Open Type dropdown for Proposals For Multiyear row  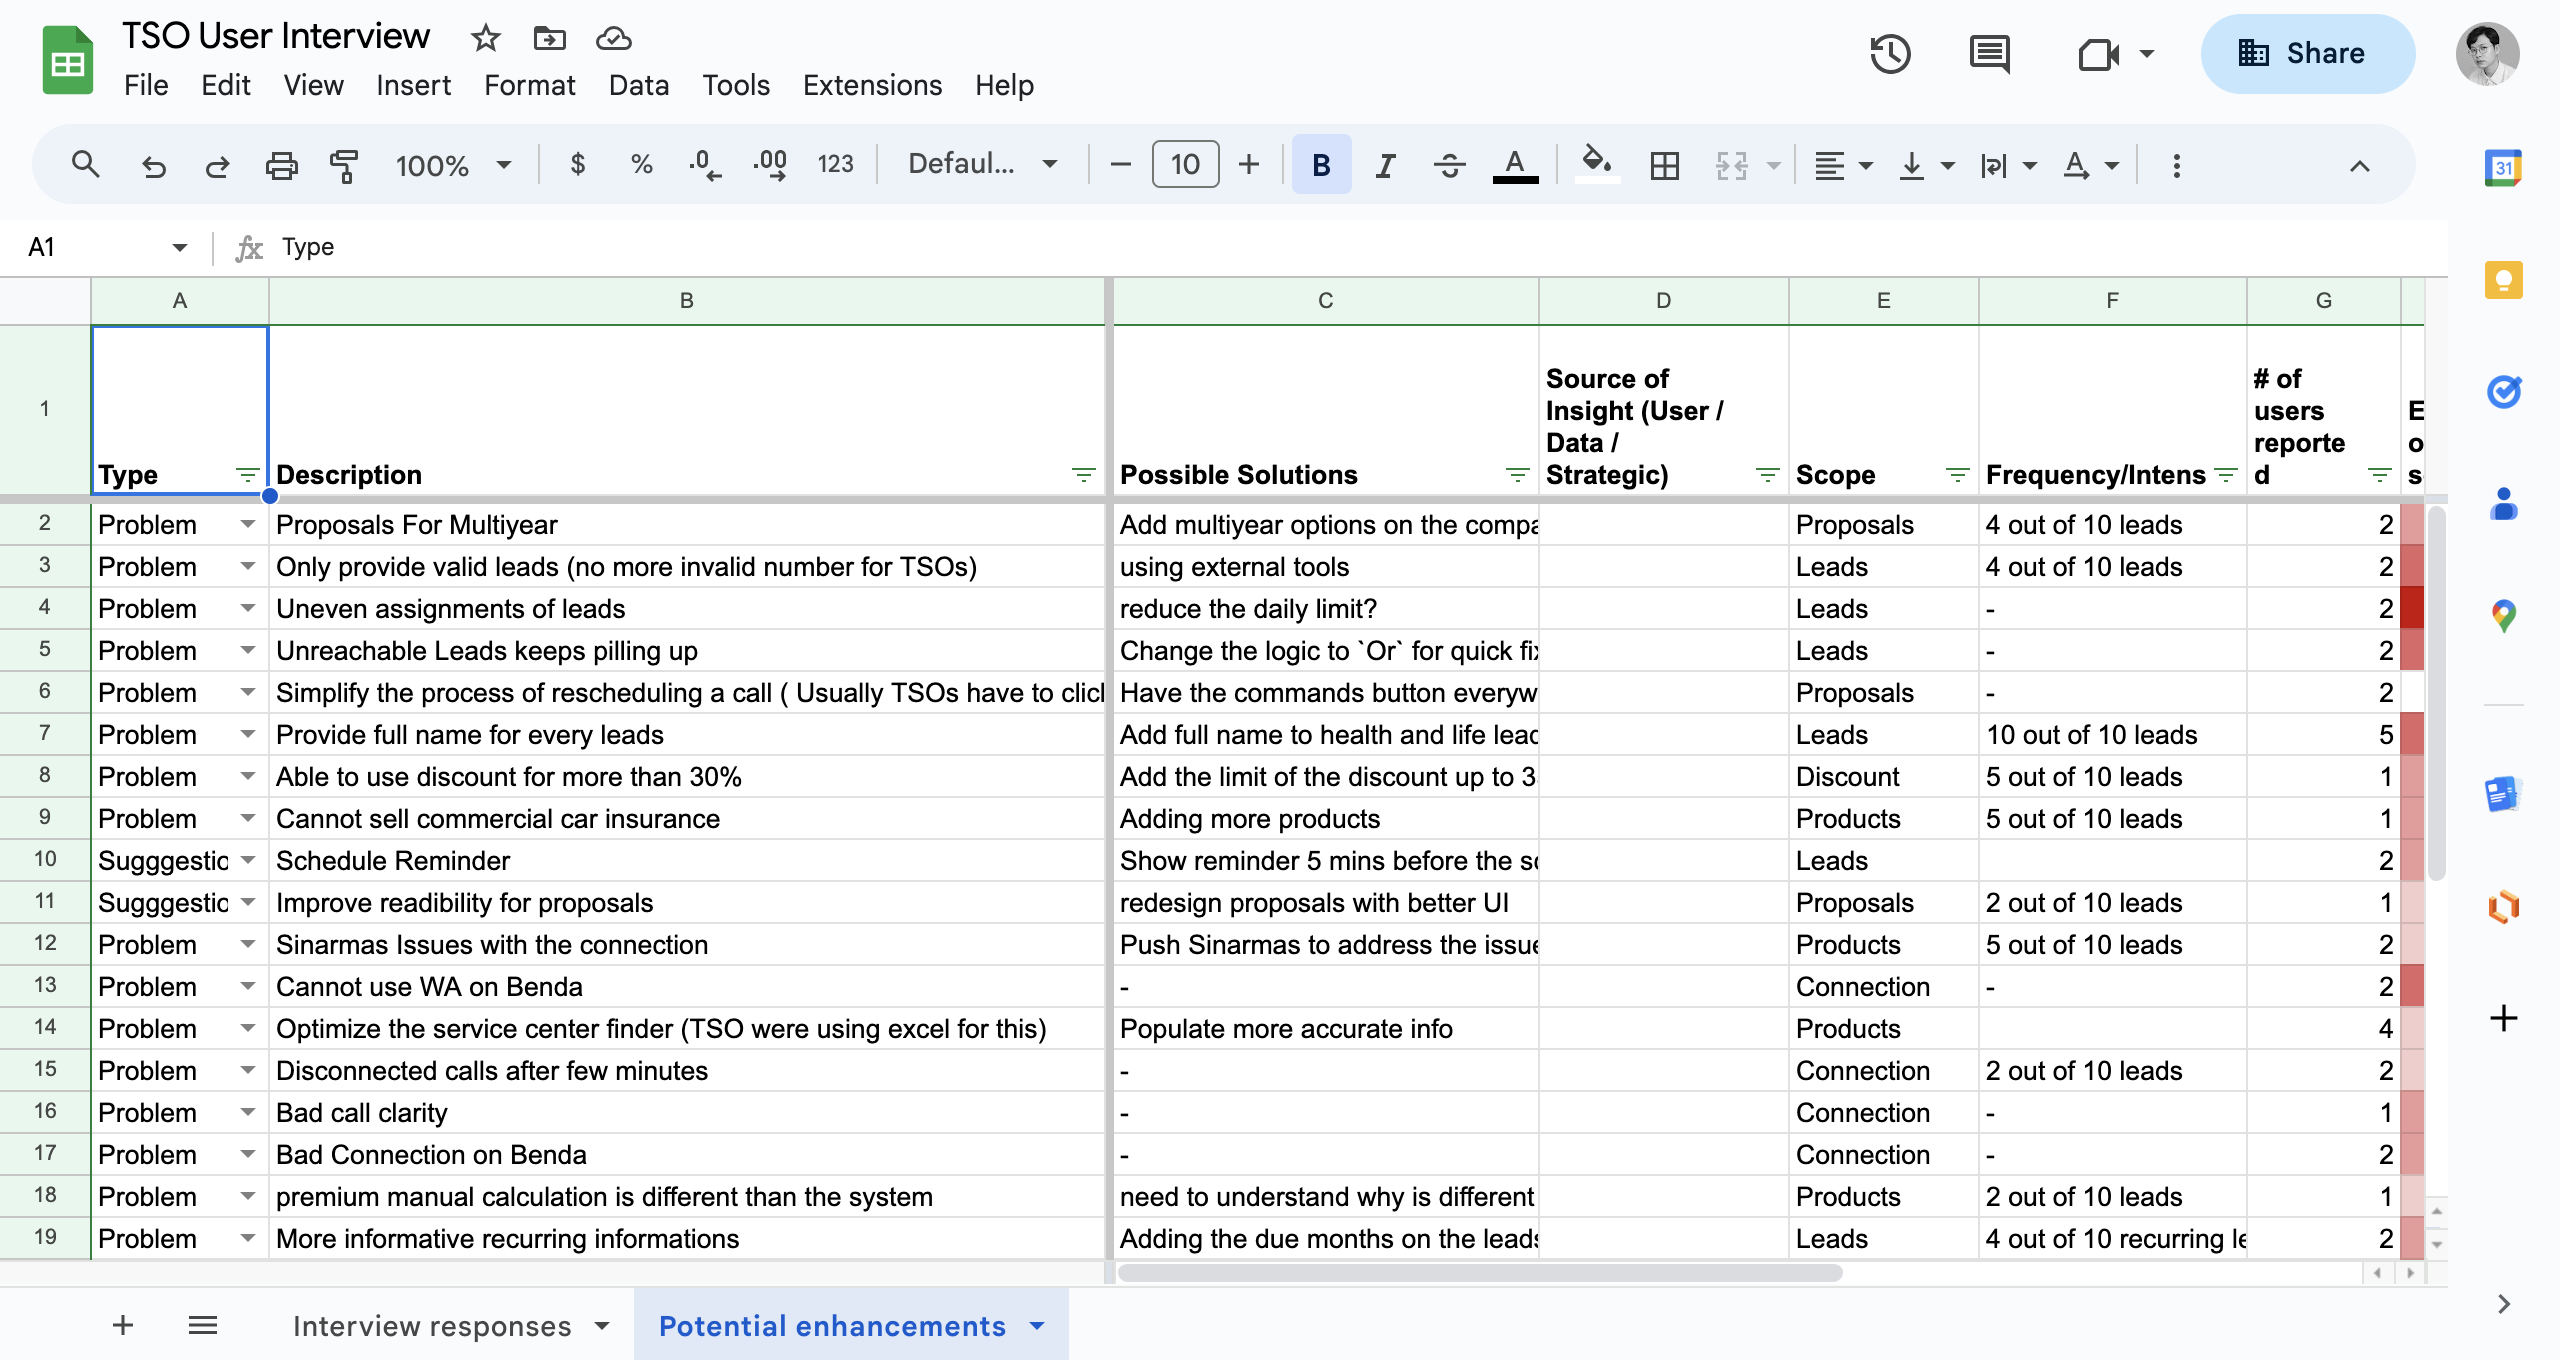247,525
